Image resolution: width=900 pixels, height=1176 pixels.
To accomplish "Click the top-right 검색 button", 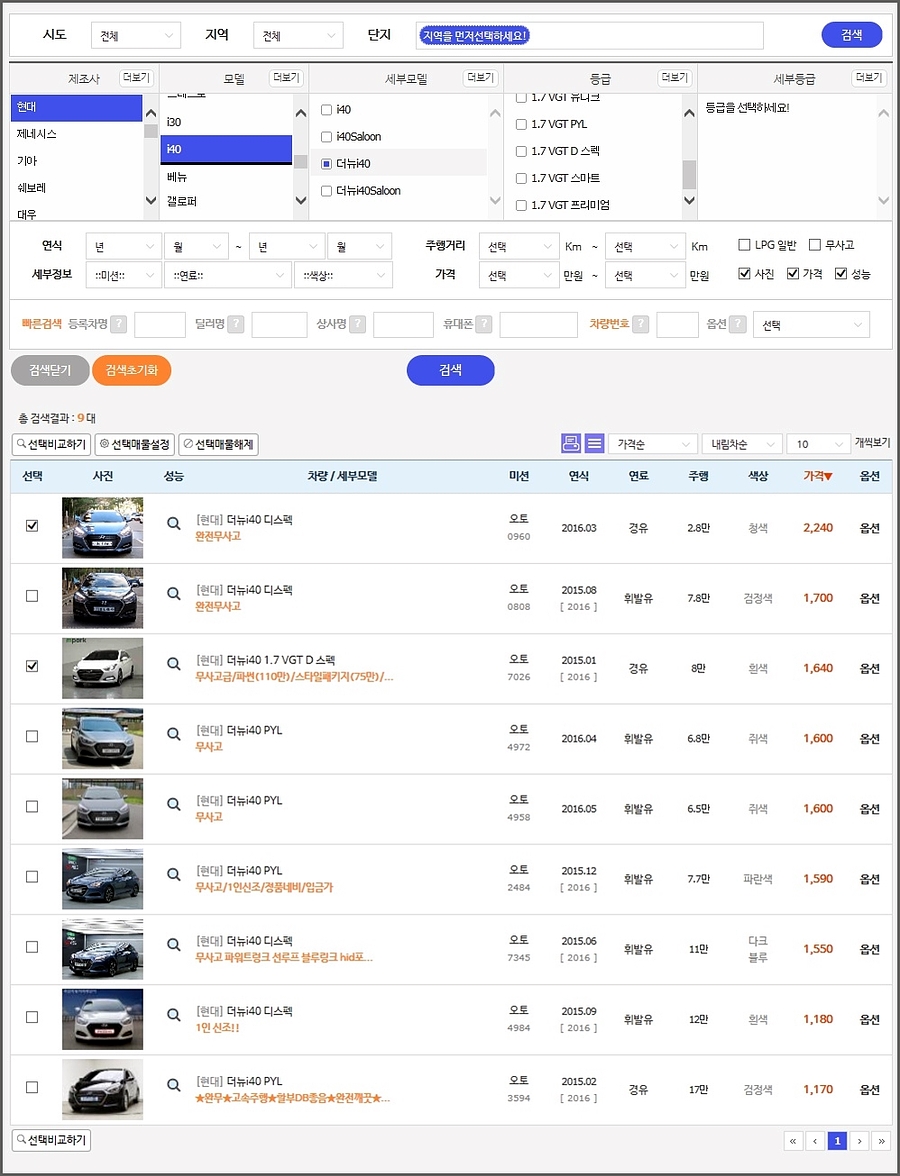I will 851,34.
